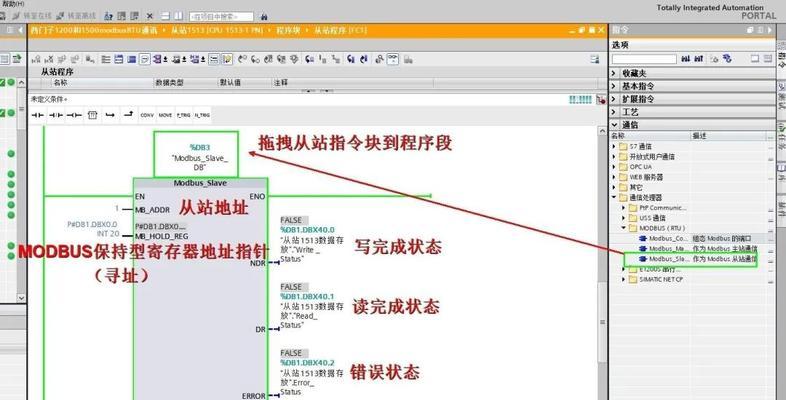Image resolution: width=786 pixels, height=400 pixels.
Task: Split the editor space vertically
Action: (x=178, y=17)
